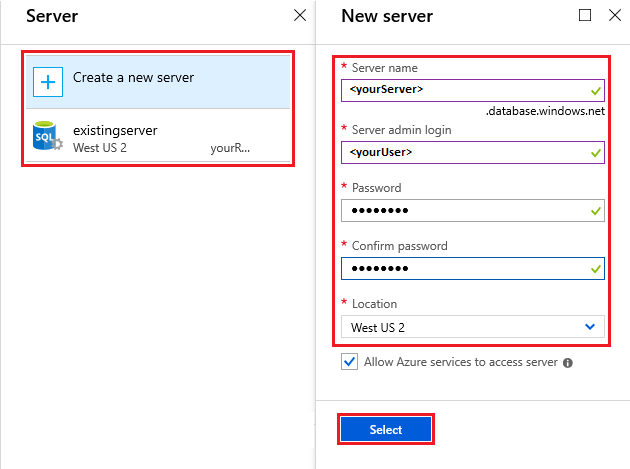Click the New server blade title
Viewport: 630px width, 469px height.
pos(387,16)
